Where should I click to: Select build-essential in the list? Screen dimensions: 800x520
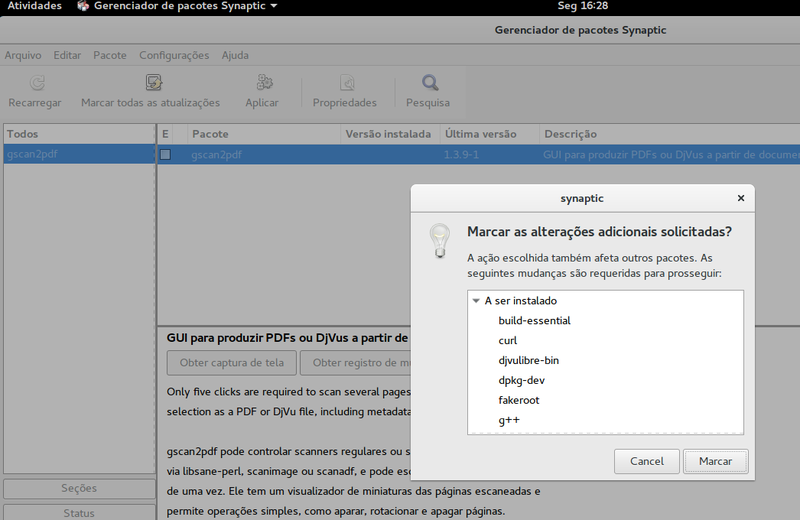click(534, 321)
